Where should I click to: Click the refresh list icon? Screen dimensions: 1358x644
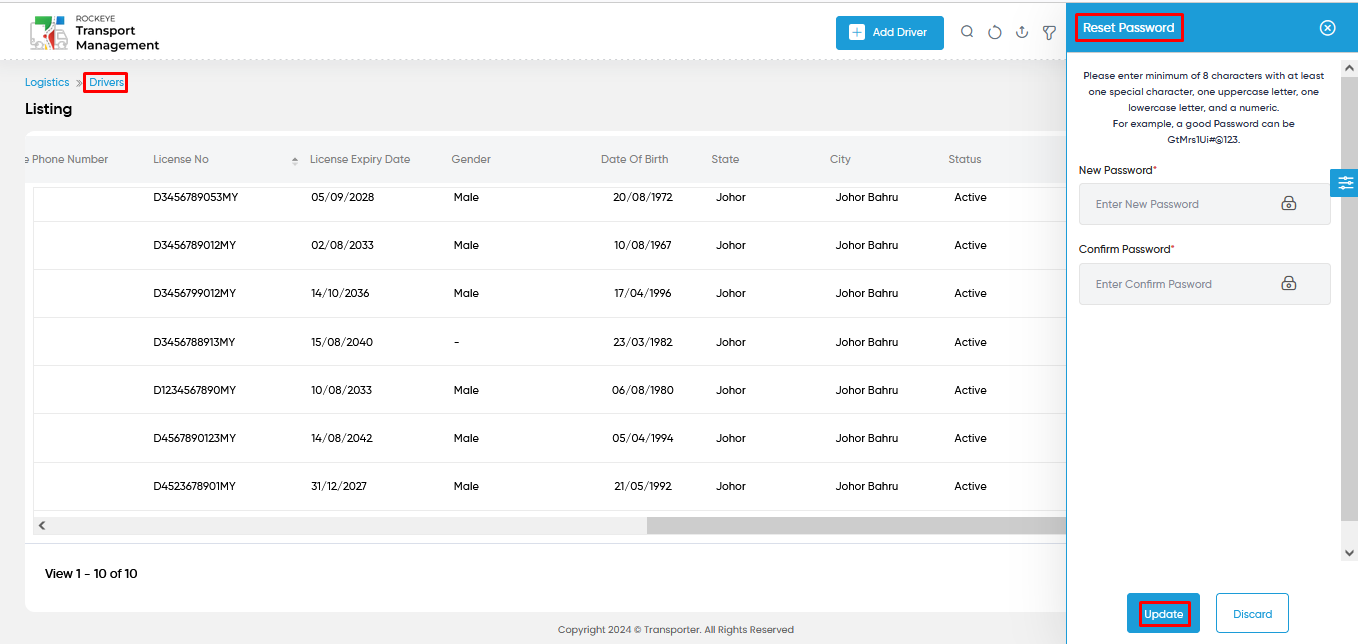click(x=995, y=32)
